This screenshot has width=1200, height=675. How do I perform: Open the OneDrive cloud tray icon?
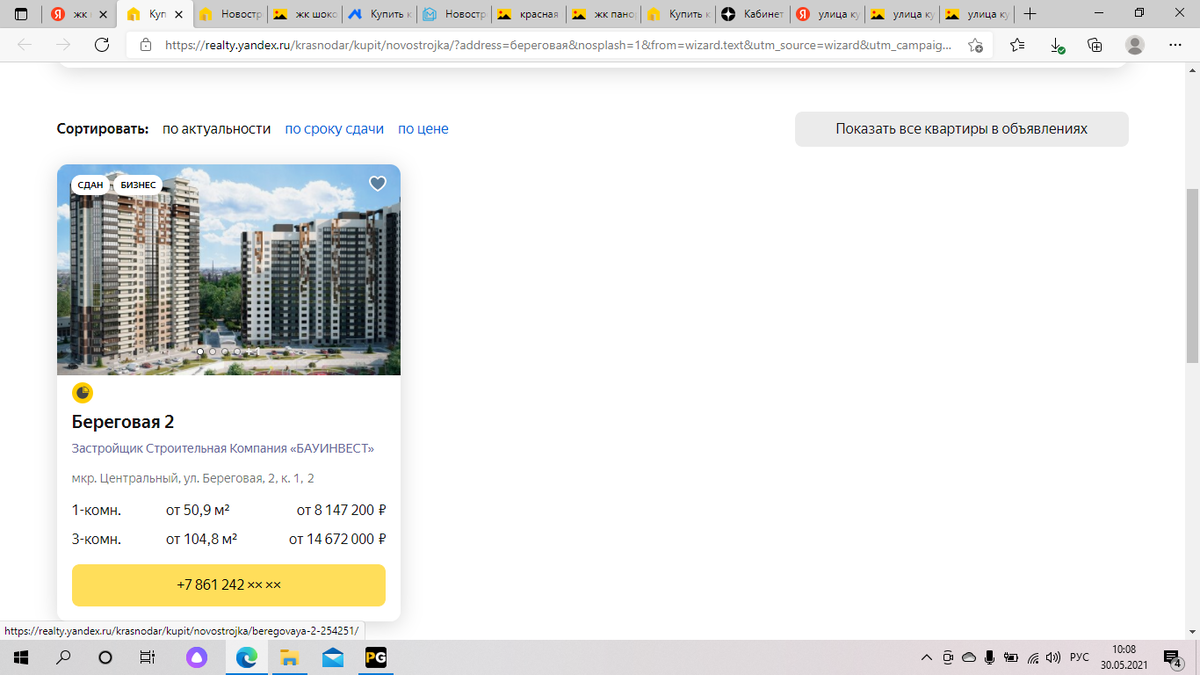tap(968, 658)
